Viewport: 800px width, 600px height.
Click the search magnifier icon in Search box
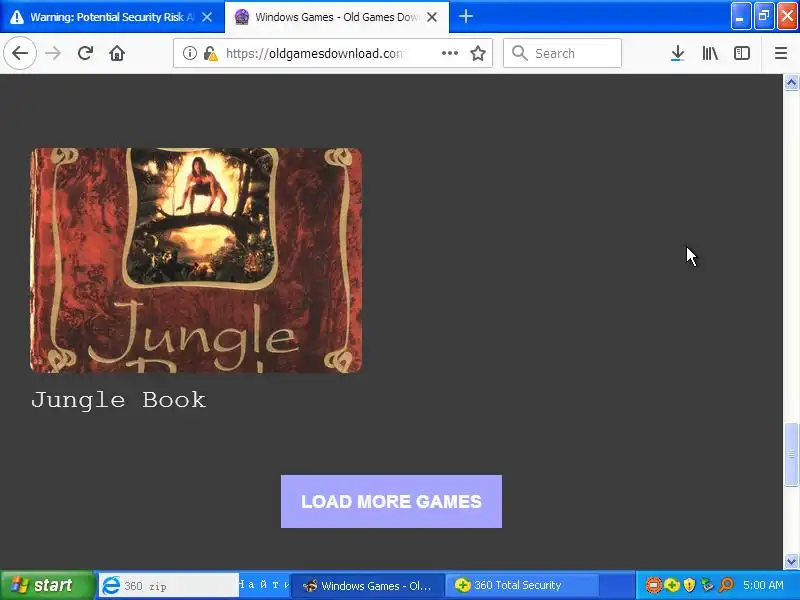519,53
